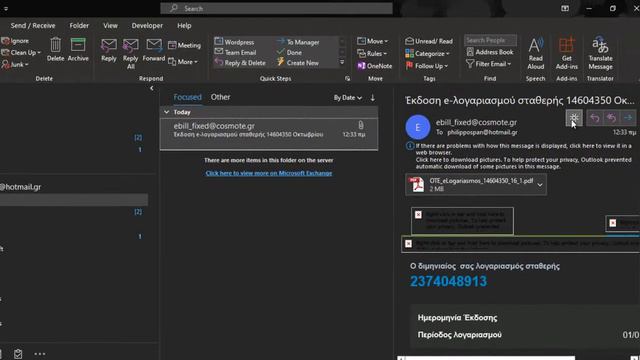Click the top Search box
This screenshot has height=360, width=640.
tap(276, 8)
